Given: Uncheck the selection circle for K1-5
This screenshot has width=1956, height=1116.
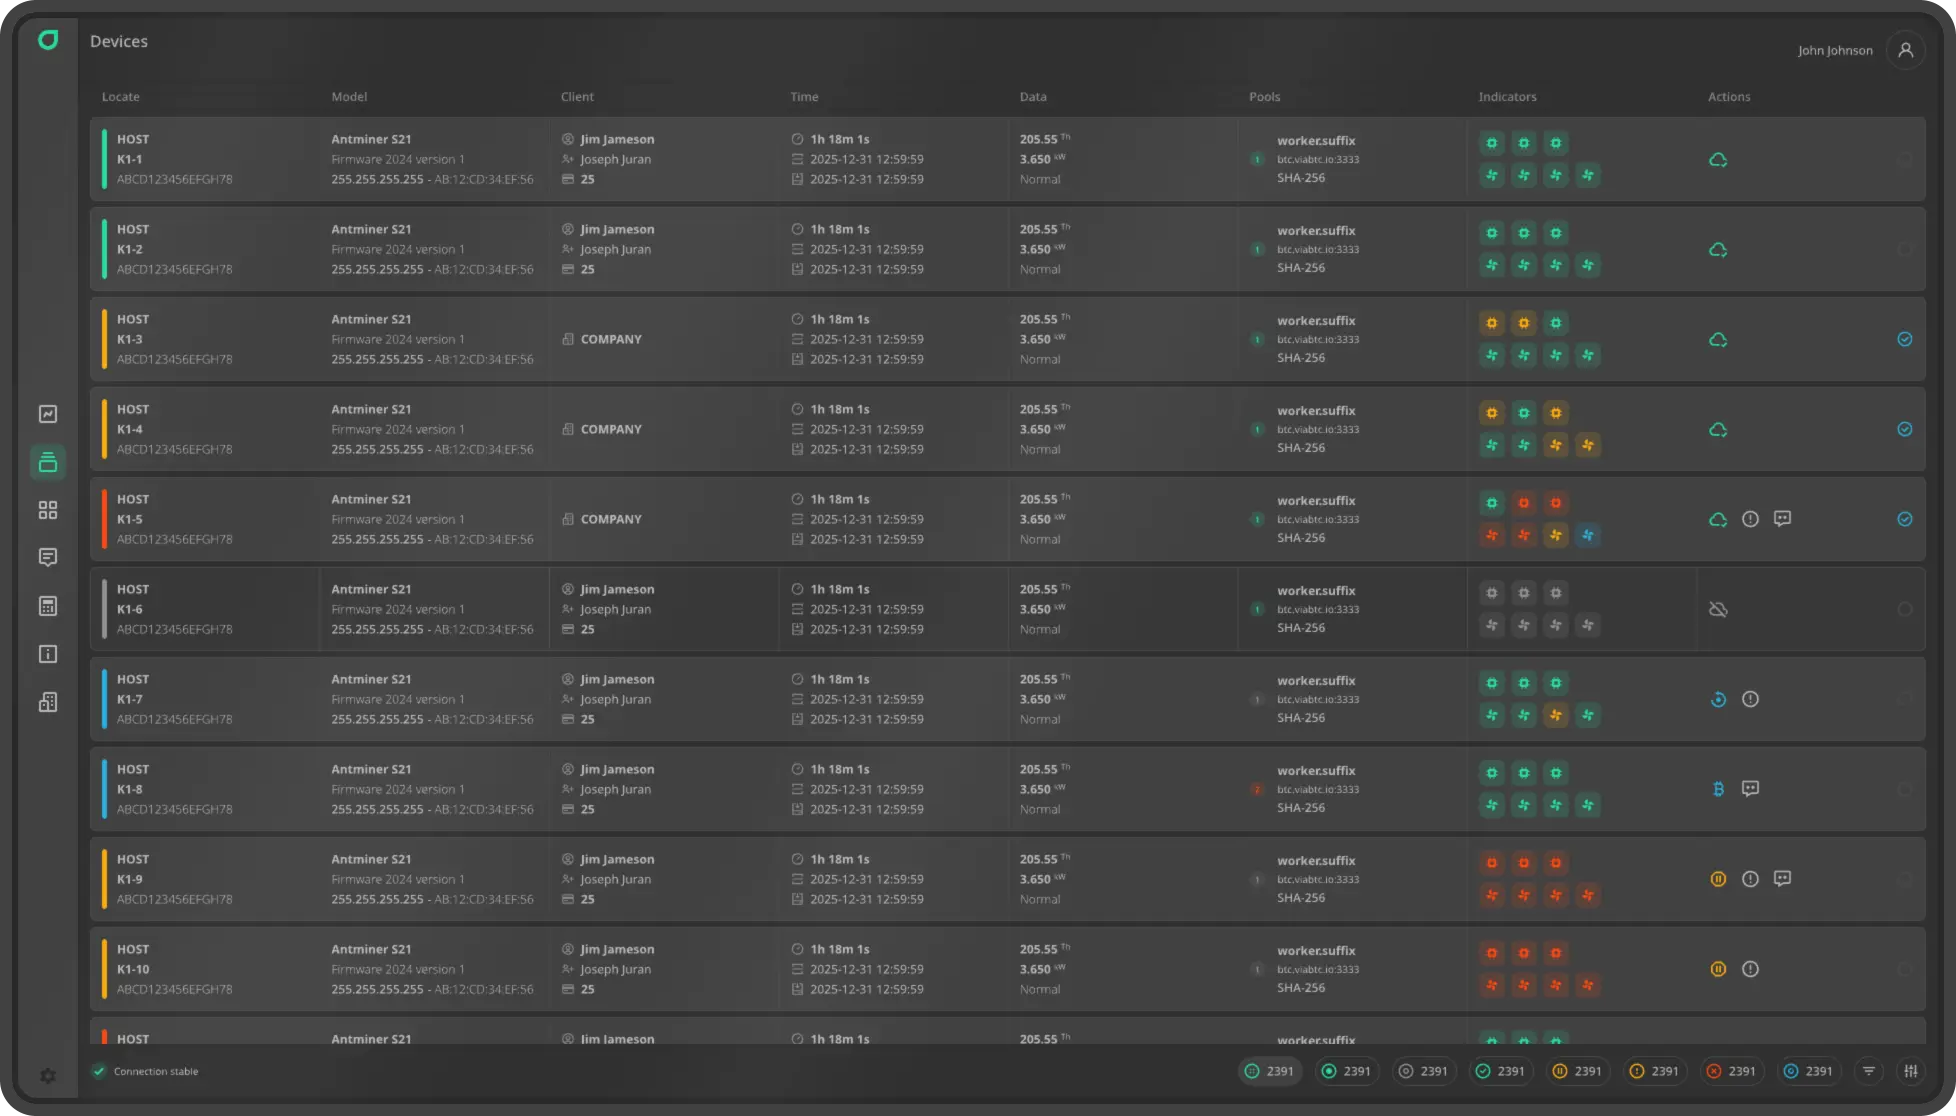Looking at the screenshot, I should click(x=1905, y=519).
